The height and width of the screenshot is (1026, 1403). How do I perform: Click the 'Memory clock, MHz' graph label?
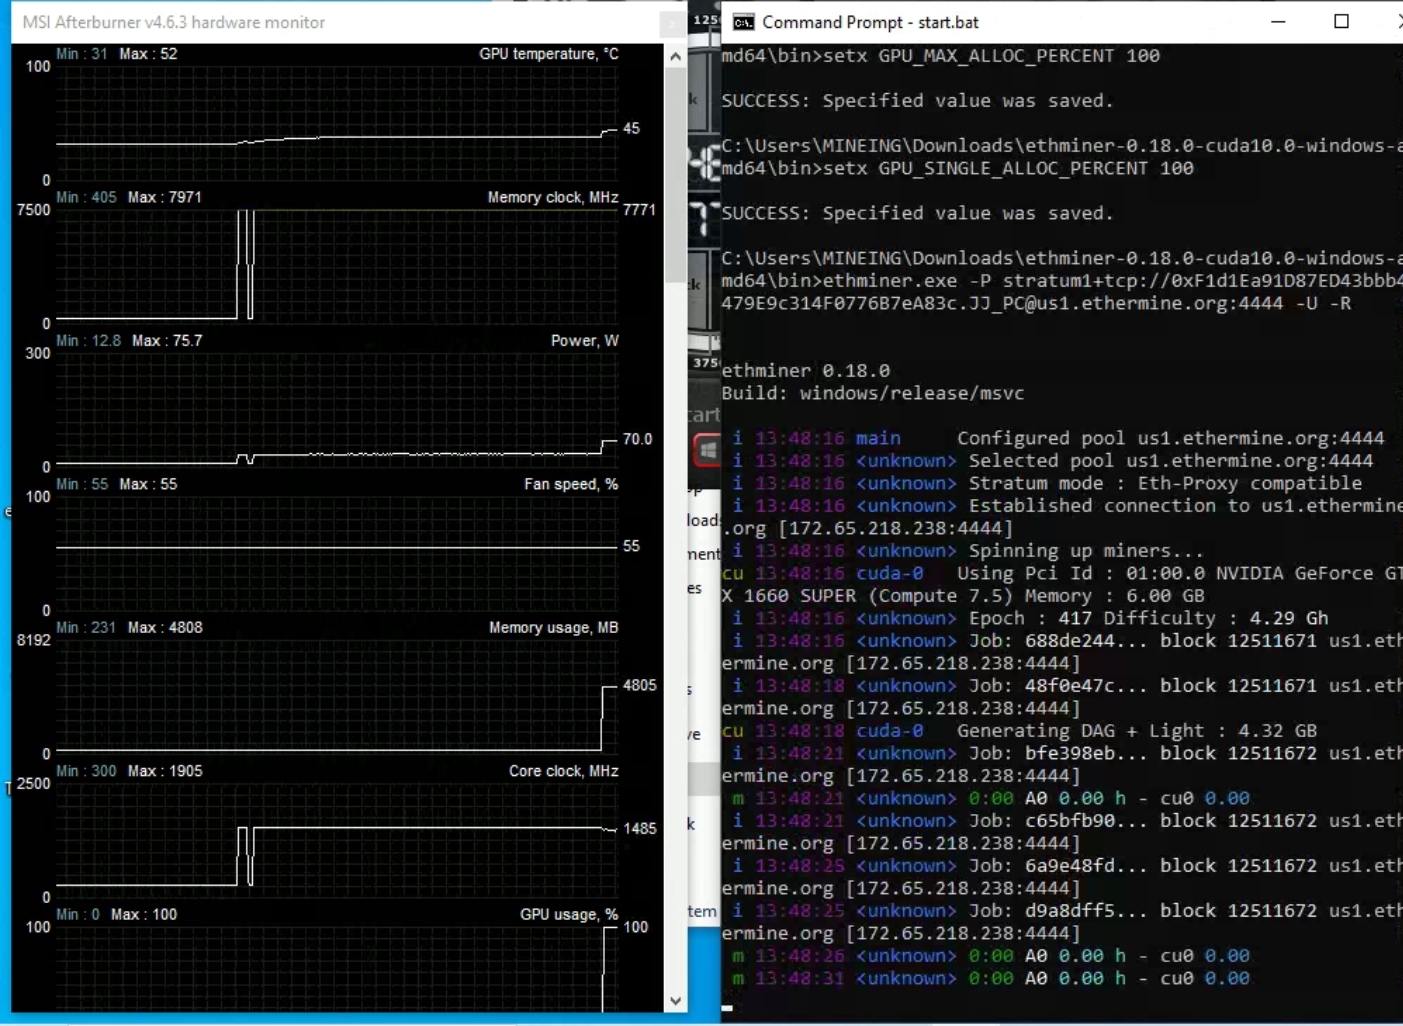click(553, 198)
